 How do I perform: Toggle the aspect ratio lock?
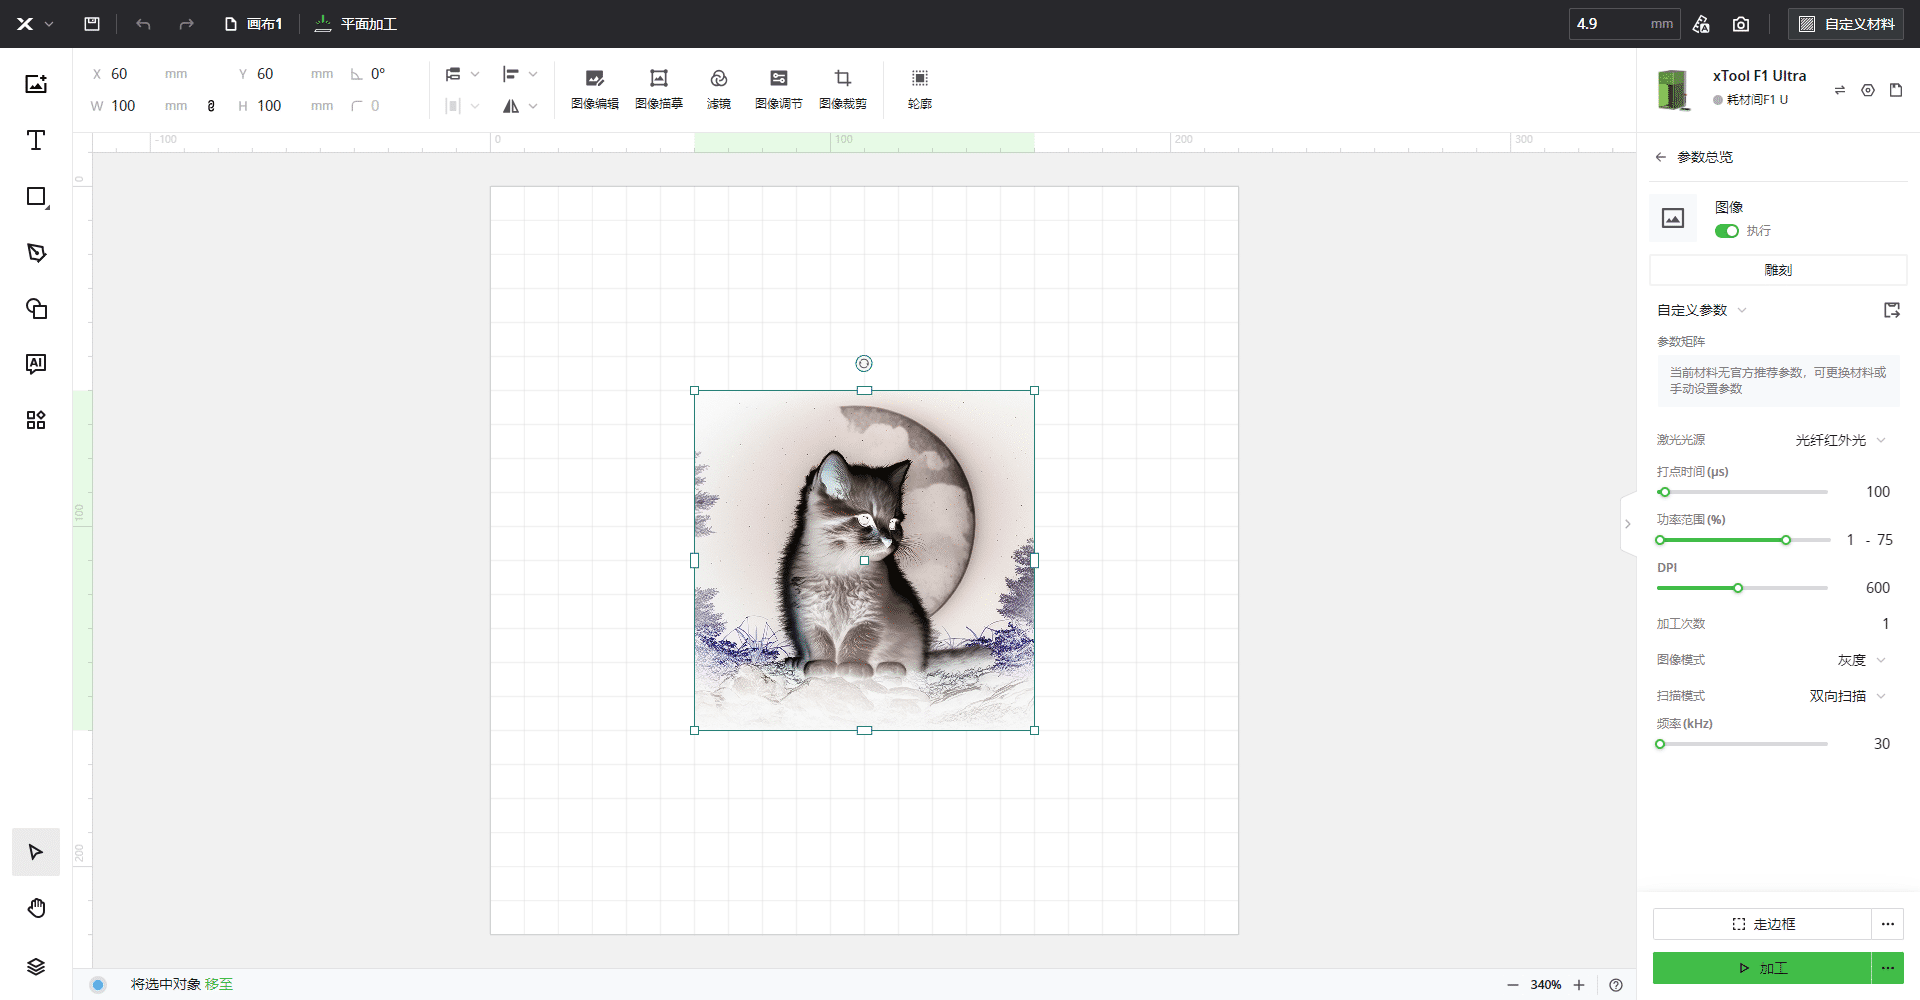(211, 106)
